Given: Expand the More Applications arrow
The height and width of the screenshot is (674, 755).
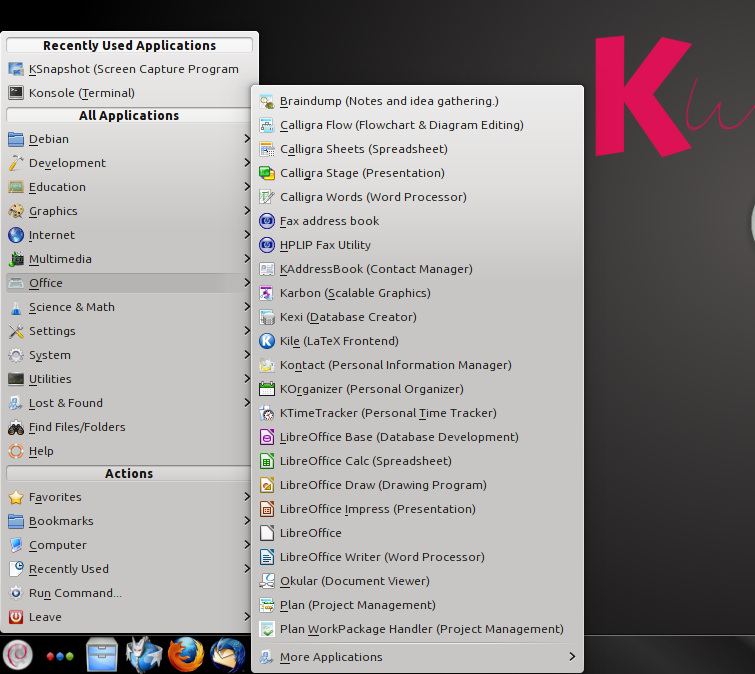Looking at the screenshot, I should coord(572,657).
